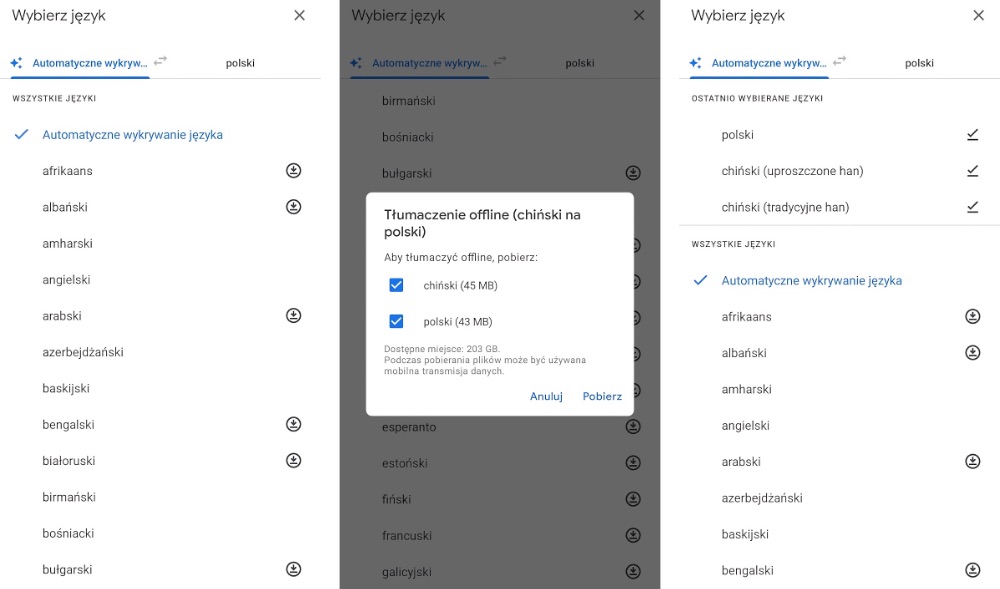Tap downloaded icon beside chiński (tradycyjne han)
The width and height of the screenshot is (1000, 589).
pyautogui.click(x=972, y=207)
